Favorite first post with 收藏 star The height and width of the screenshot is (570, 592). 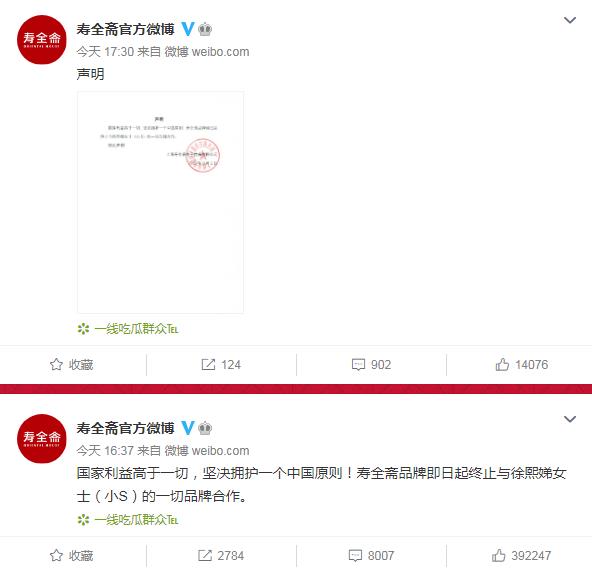[71, 365]
